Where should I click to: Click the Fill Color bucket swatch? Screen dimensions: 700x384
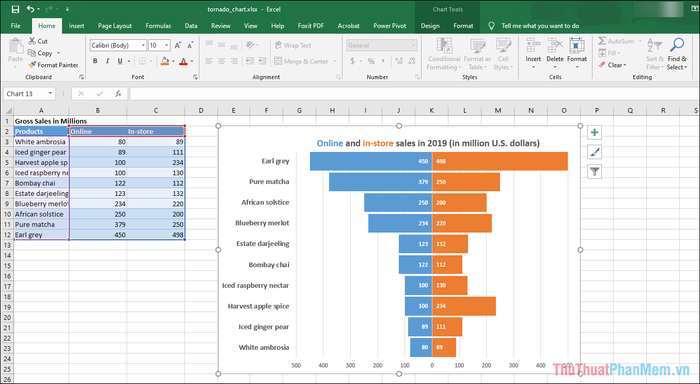[x=165, y=61]
